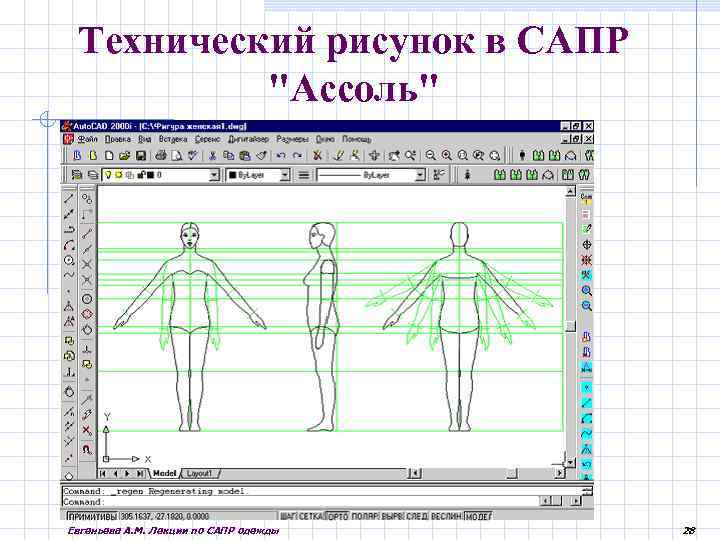
Task: Toggle ОРТО ortho mode in status bar
Action: coord(338,517)
